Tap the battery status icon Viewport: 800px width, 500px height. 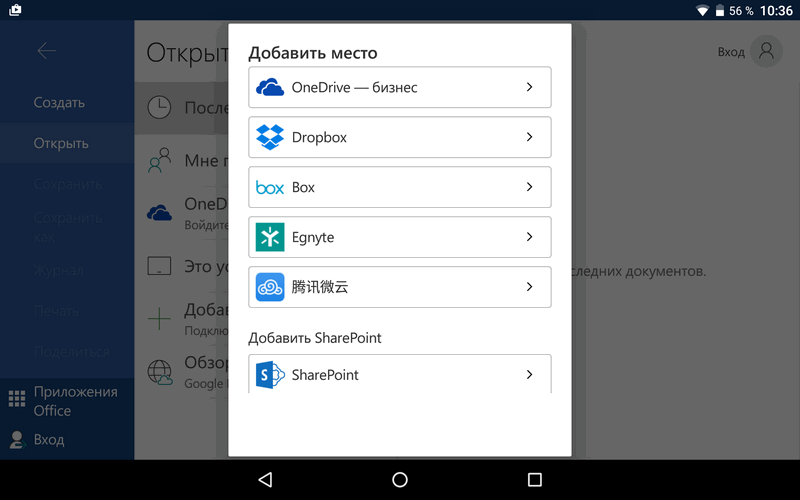tap(720, 10)
